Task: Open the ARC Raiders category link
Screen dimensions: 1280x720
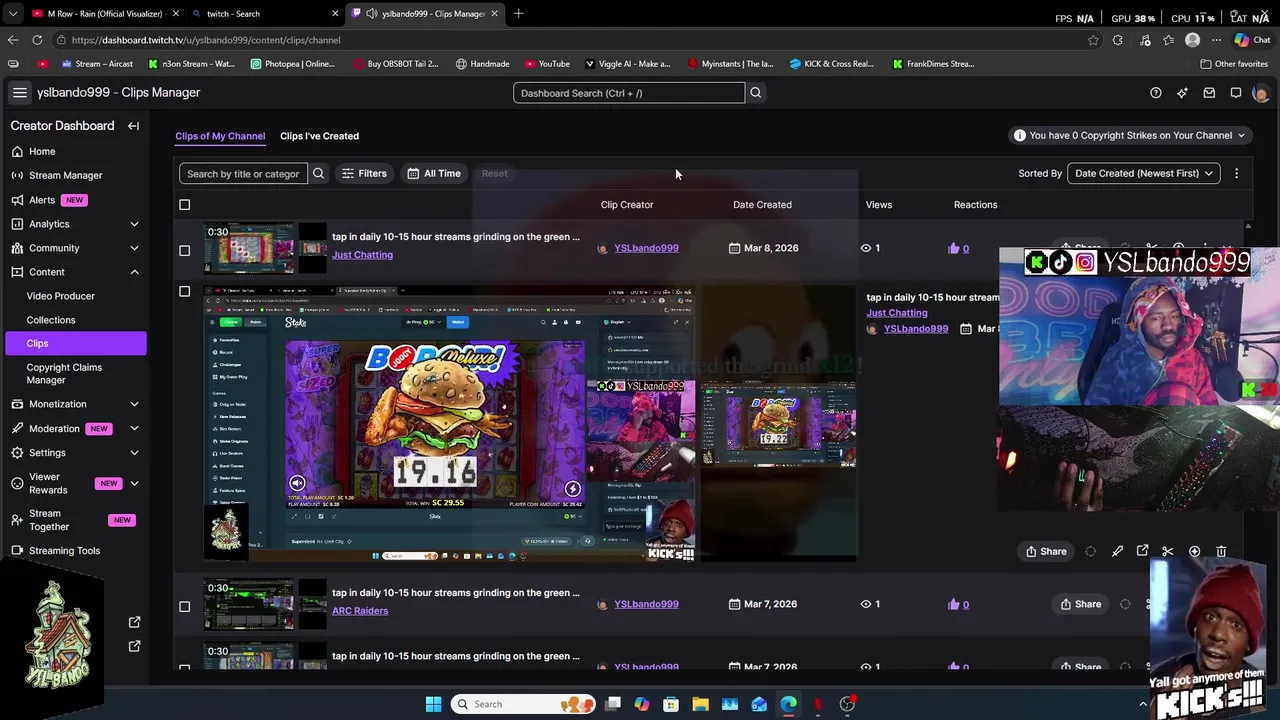Action: (360, 611)
